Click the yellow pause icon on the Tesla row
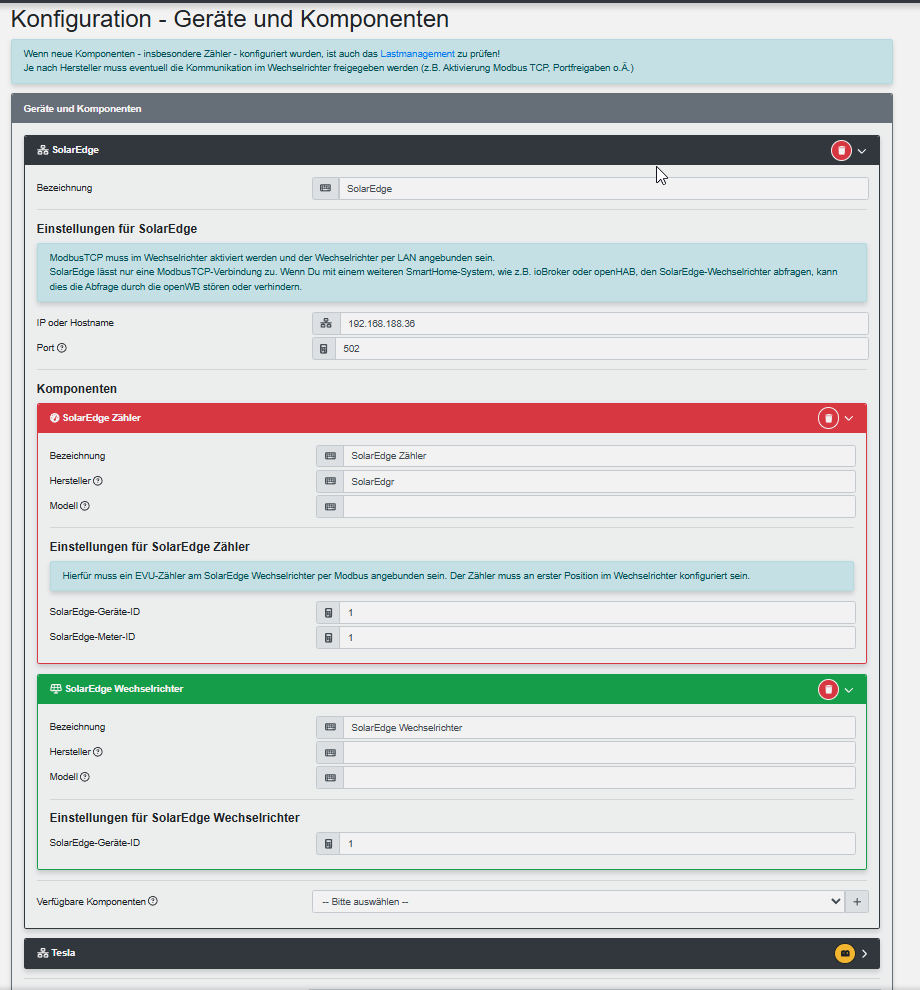Image resolution: width=920 pixels, height=990 pixels. pos(846,953)
